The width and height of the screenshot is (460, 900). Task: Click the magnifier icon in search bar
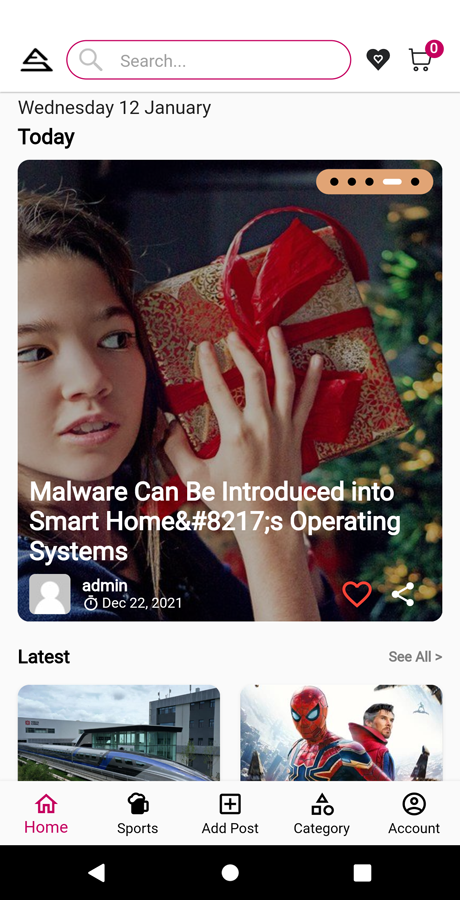[91, 60]
